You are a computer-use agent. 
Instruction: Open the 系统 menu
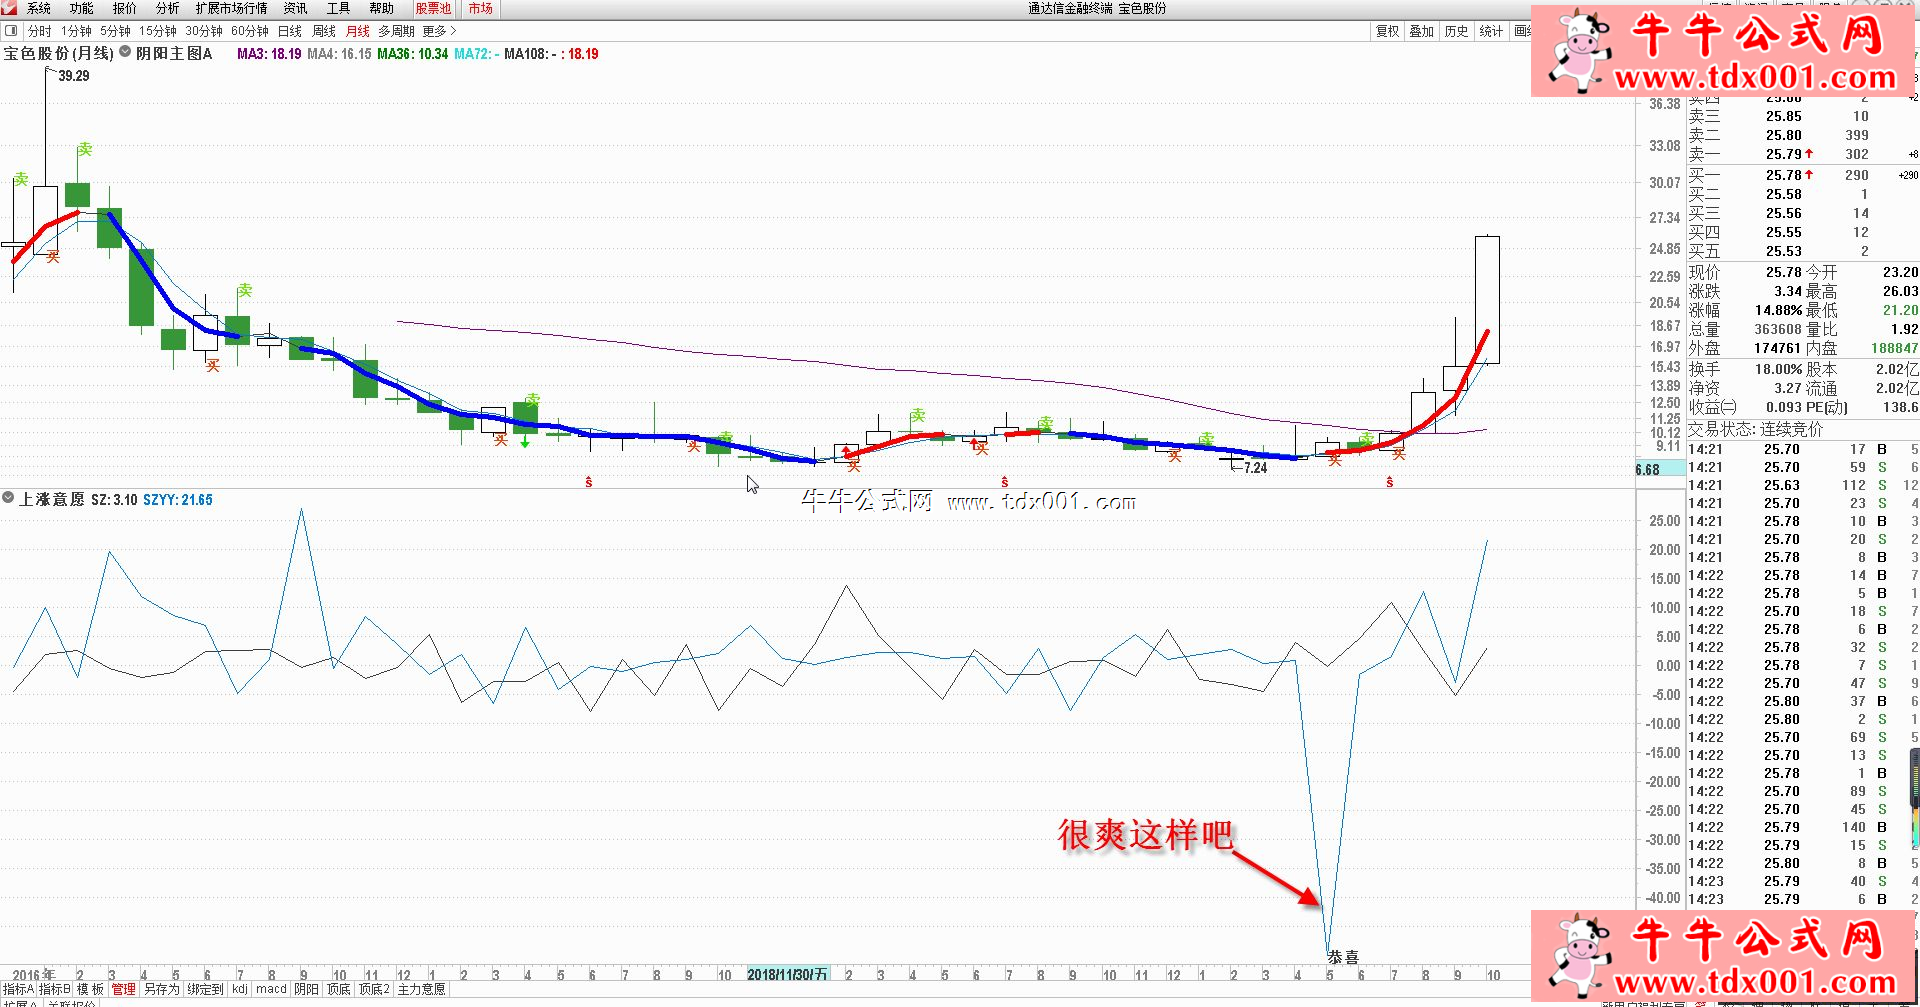click(x=39, y=8)
